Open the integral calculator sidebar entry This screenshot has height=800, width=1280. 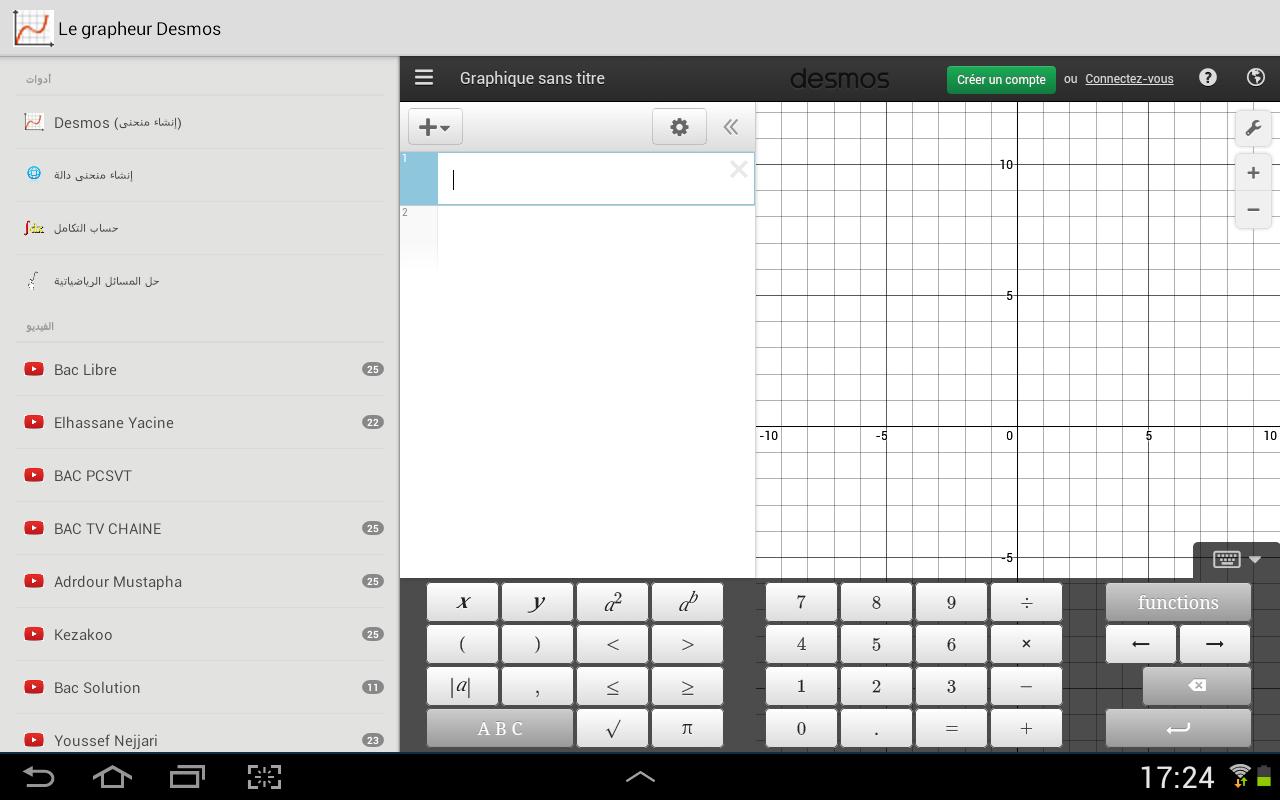pyautogui.click(x=200, y=228)
